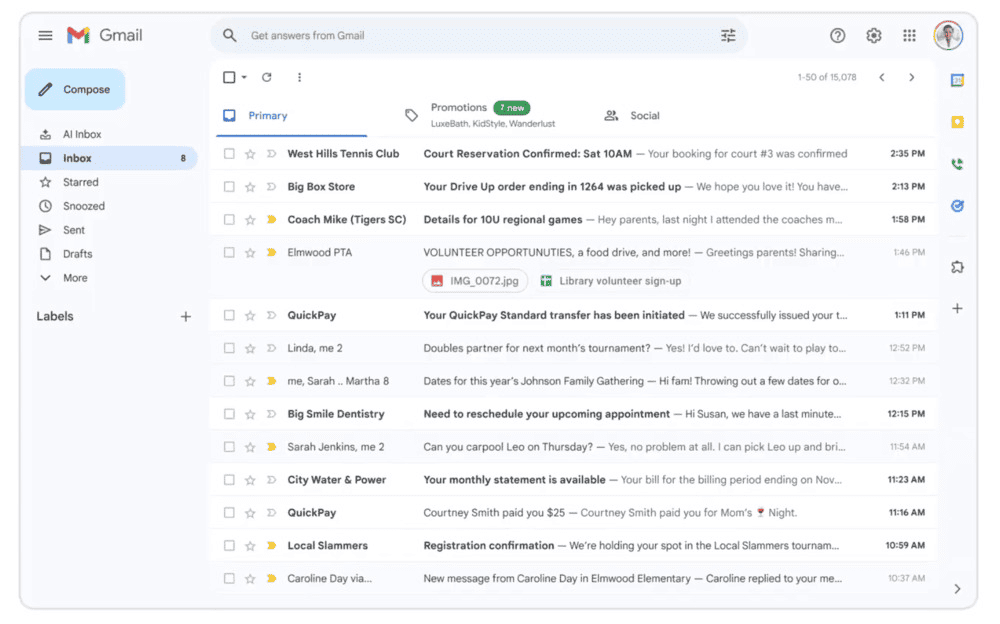1000x624 pixels.
Task: Open the IMG_0072.jpg attachment
Action: pos(475,281)
